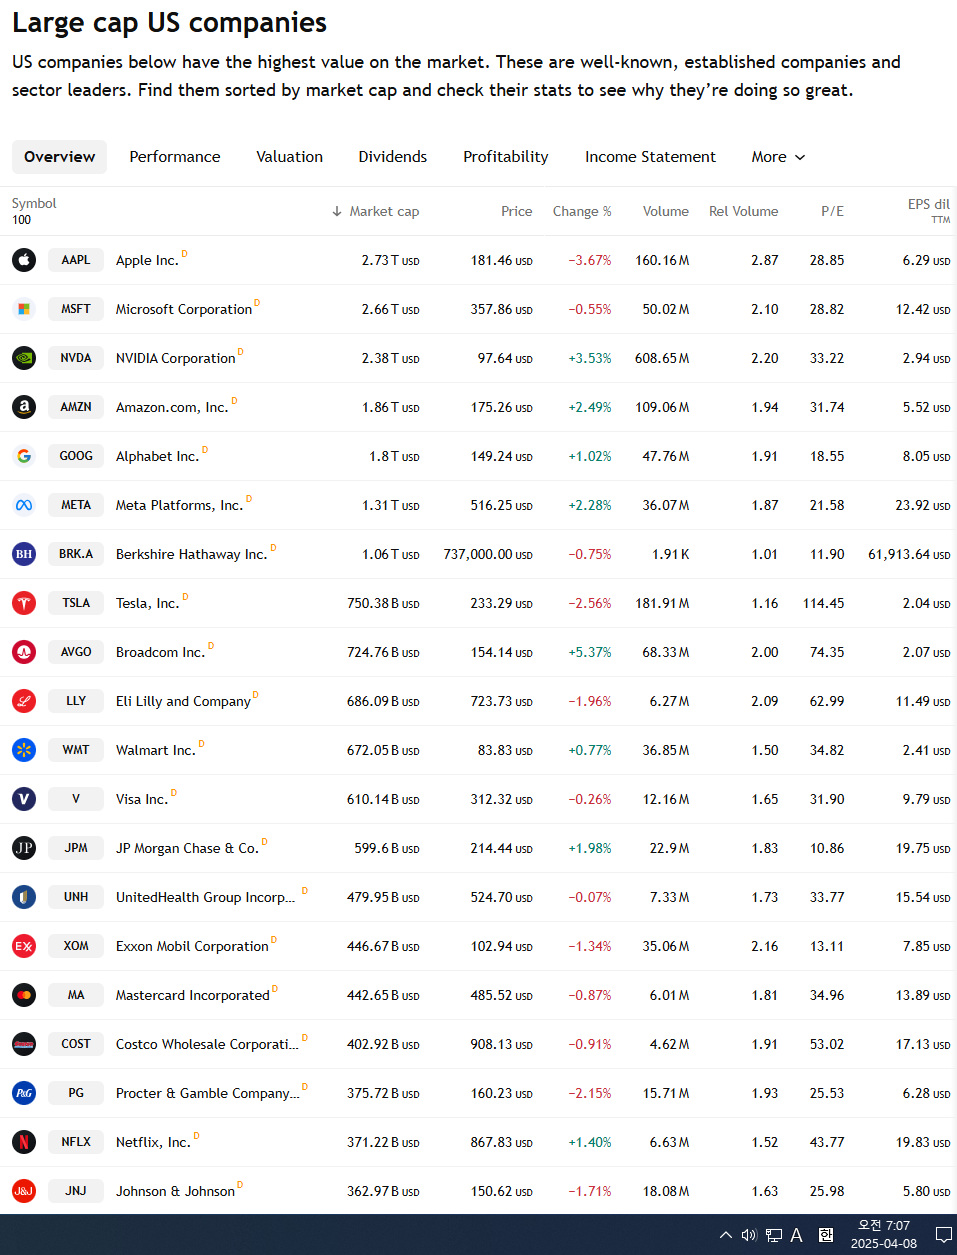
Task: Click the Amazon logo icon
Action: pos(24,407)
